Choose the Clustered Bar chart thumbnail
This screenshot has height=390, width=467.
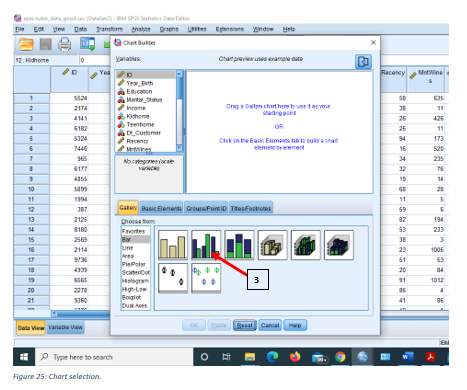[206, 245]
